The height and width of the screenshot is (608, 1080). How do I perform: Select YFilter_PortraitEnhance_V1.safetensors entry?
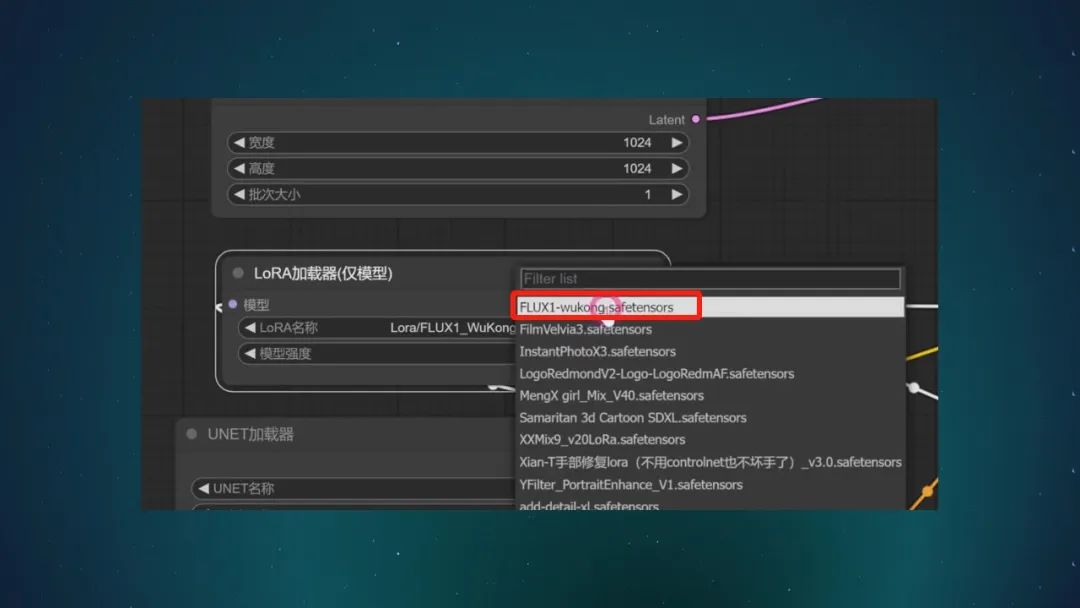631,484
